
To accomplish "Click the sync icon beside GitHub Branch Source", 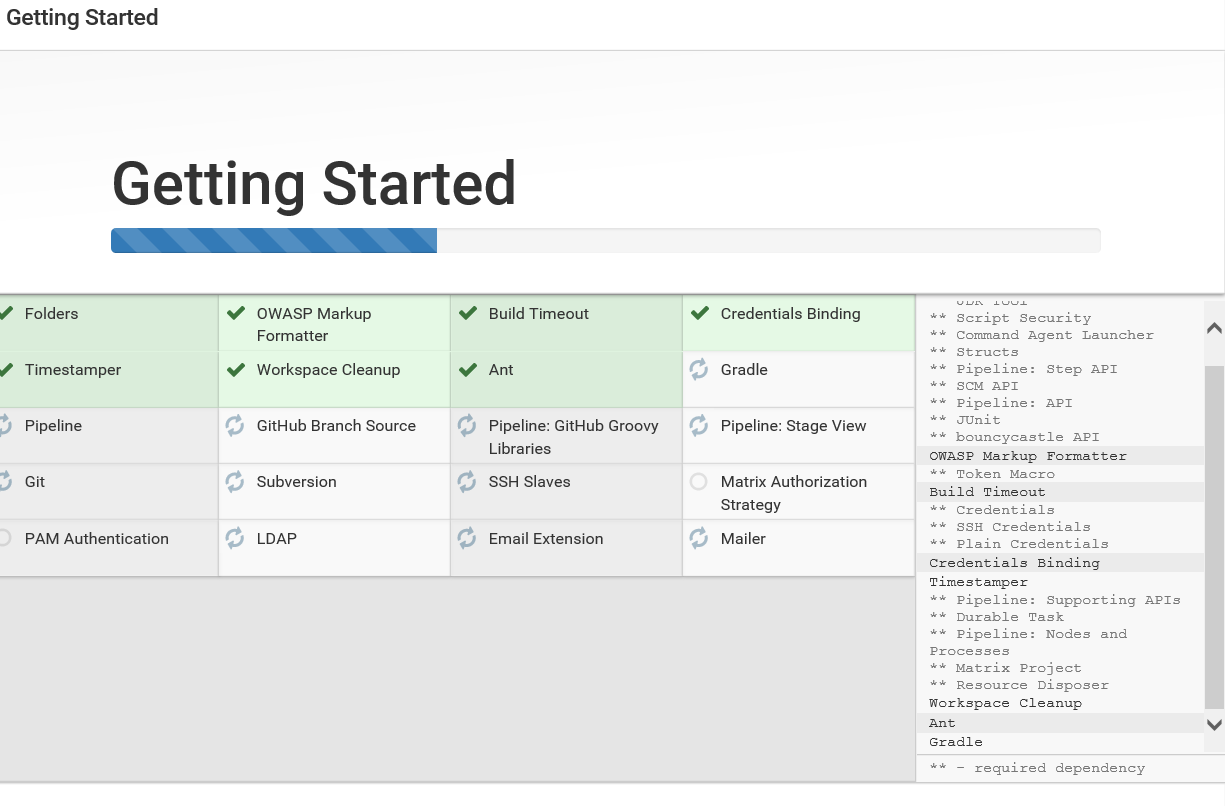I will click(x=235, y=425).
